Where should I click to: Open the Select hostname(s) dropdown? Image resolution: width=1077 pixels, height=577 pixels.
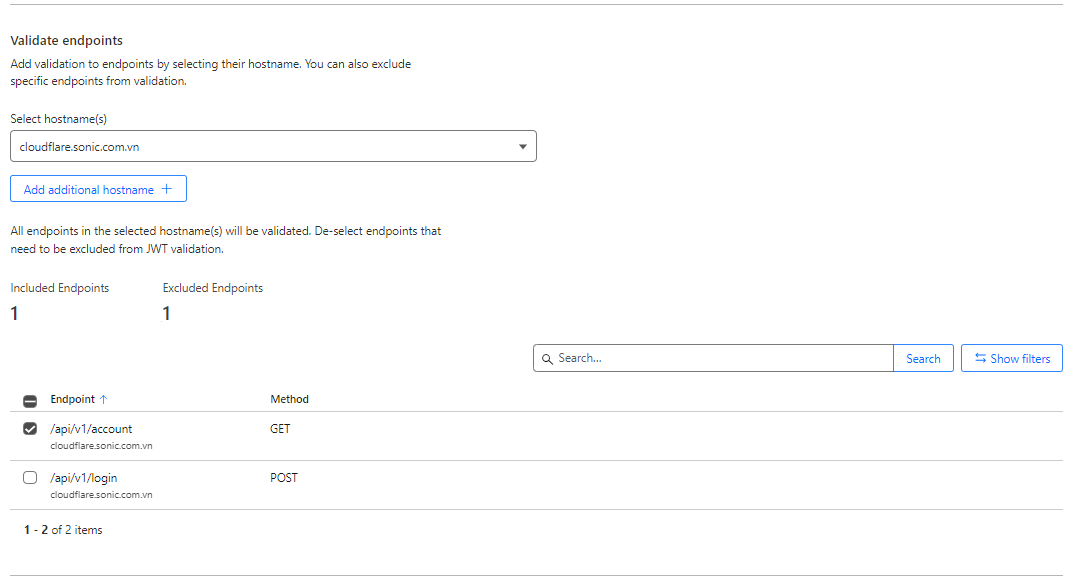tap(272, 146)
